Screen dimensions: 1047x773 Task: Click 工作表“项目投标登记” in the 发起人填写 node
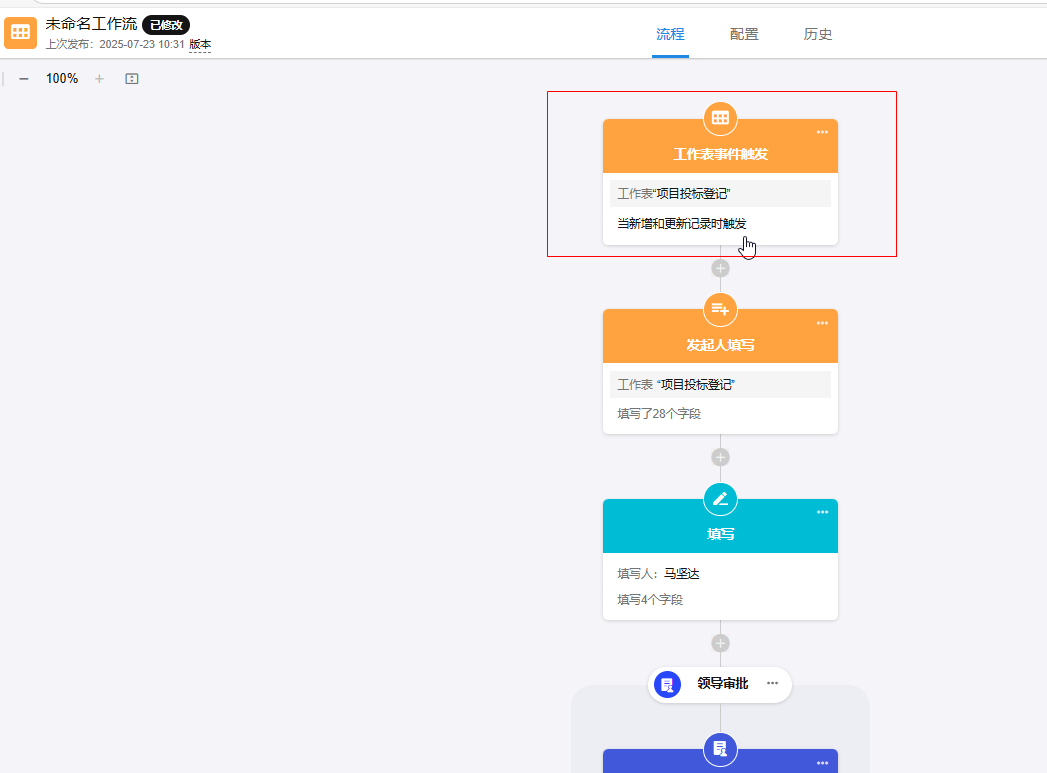pyautogui.click(x=720, y=384)
